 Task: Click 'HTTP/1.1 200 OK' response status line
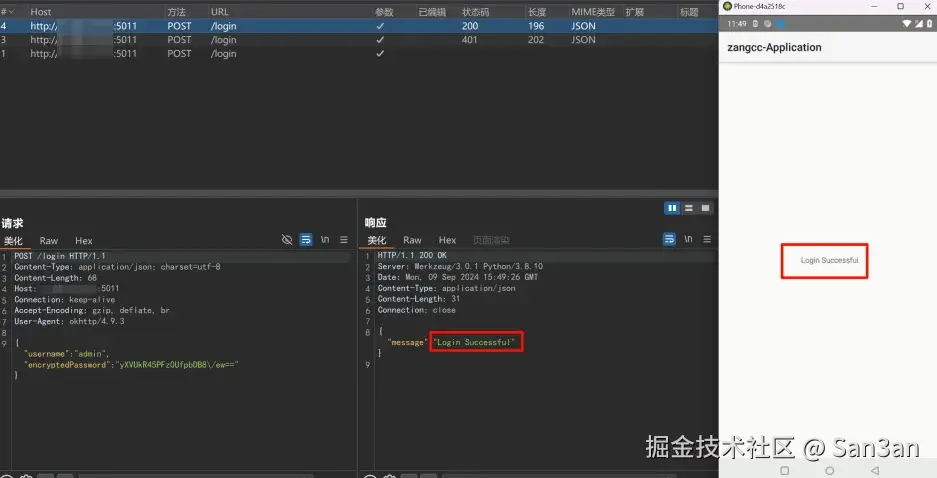[x=412, y=255]
